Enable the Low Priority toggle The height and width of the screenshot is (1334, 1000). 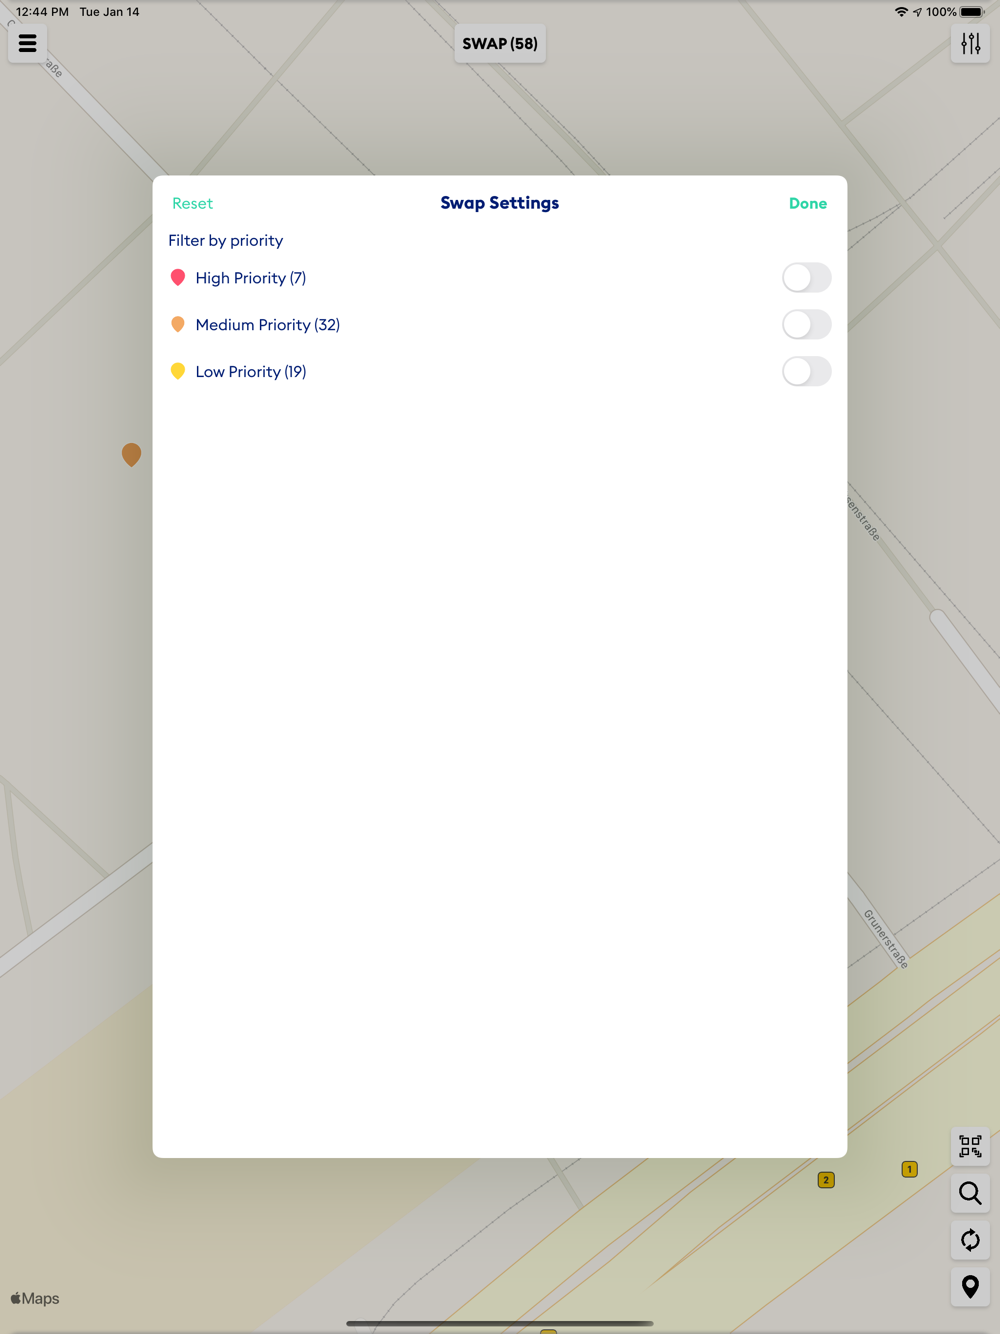click(x=806, y=371)
